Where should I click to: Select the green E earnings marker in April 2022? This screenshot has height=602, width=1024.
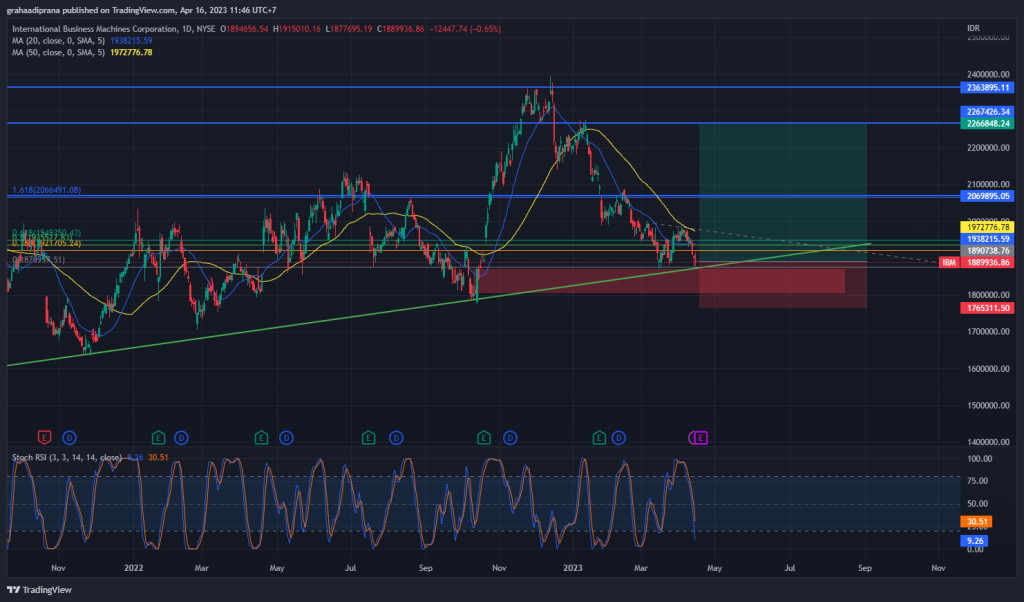click(x=261, y=437)
